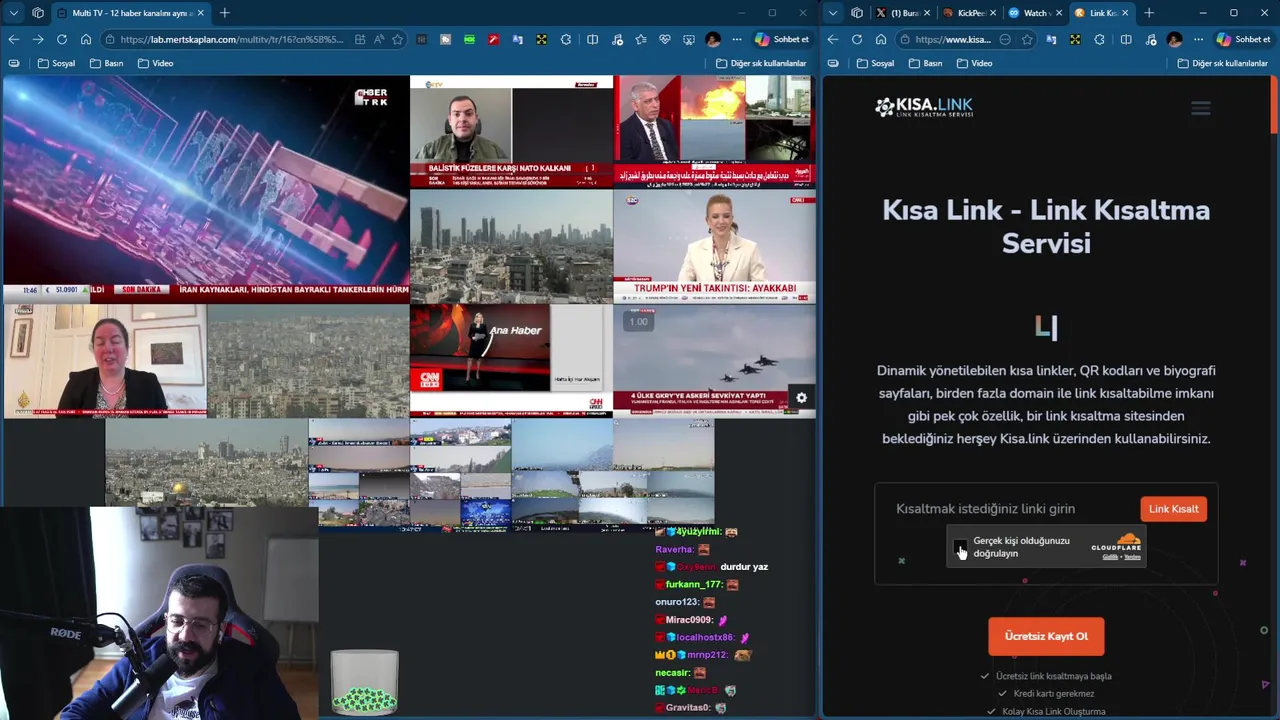Screen dimensions: 1280x720
Task: Open the Kisa.link hamburger menu
Action: pos(1200,108)
